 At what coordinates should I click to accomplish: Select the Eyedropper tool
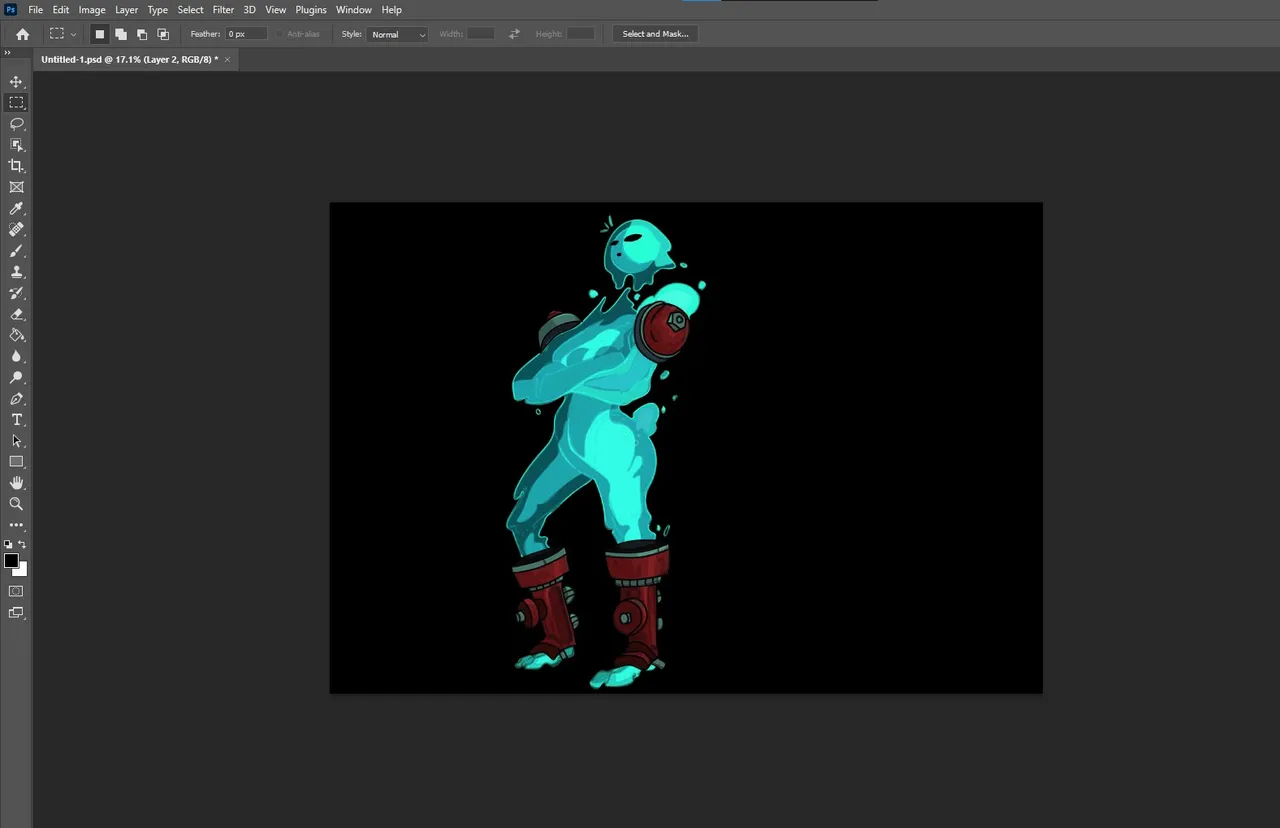[x=16, y=208]
